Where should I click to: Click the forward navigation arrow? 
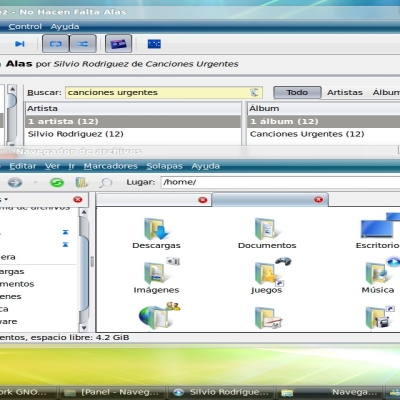click(x=15, y=182)
